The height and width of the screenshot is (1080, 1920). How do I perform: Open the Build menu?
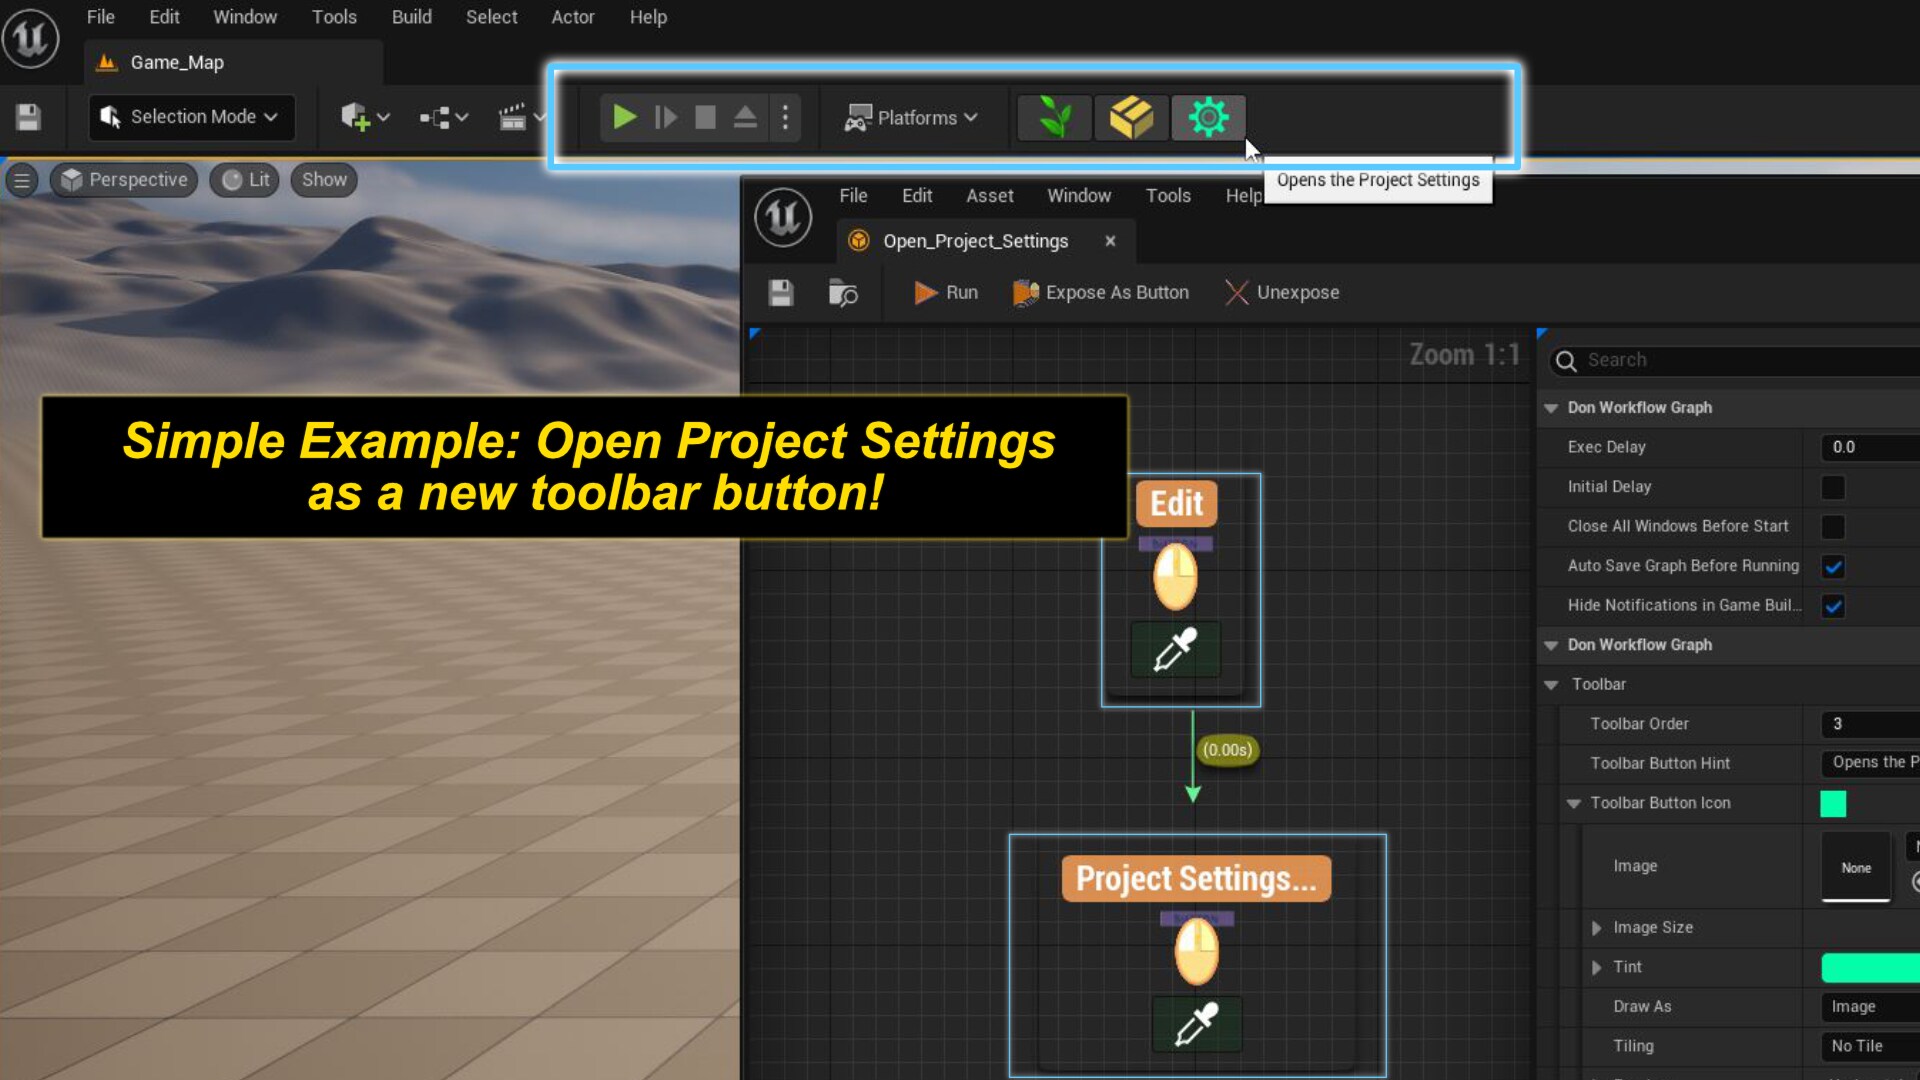coord(411,17)
